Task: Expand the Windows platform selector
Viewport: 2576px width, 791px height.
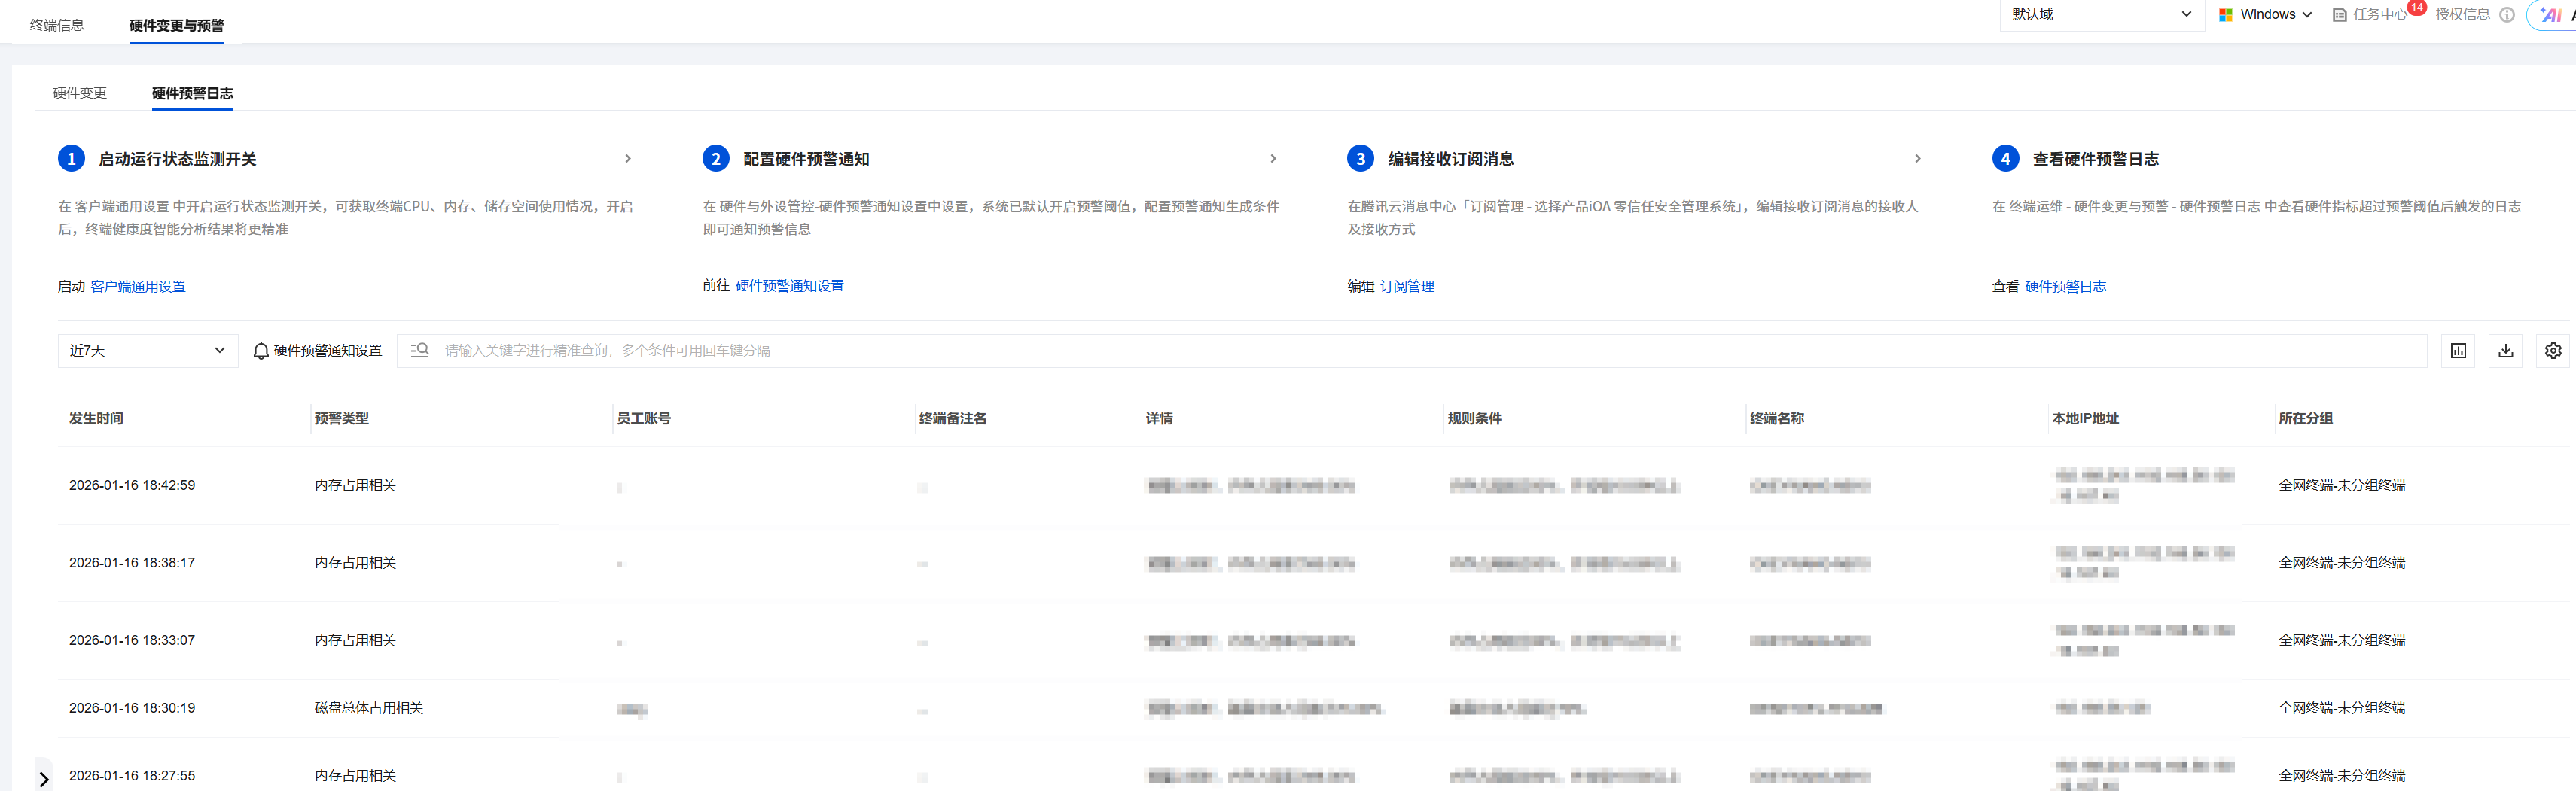Action: click(2265, 15)
